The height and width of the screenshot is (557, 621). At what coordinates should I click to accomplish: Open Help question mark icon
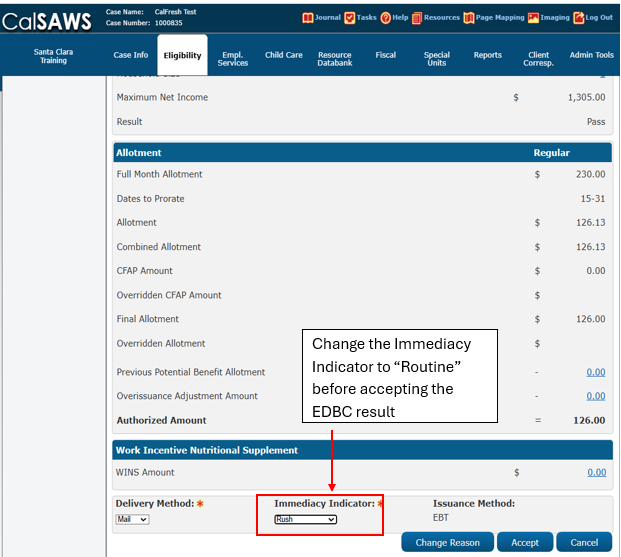point(386,17)
